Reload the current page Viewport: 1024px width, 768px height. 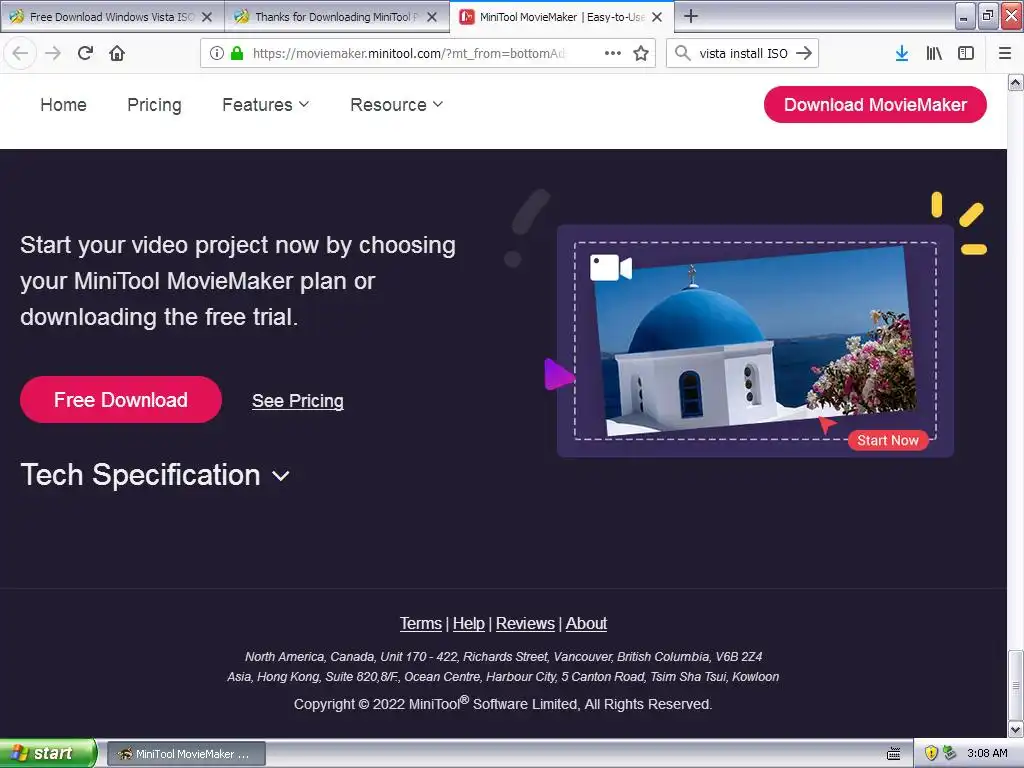click(x=85, y=53)
